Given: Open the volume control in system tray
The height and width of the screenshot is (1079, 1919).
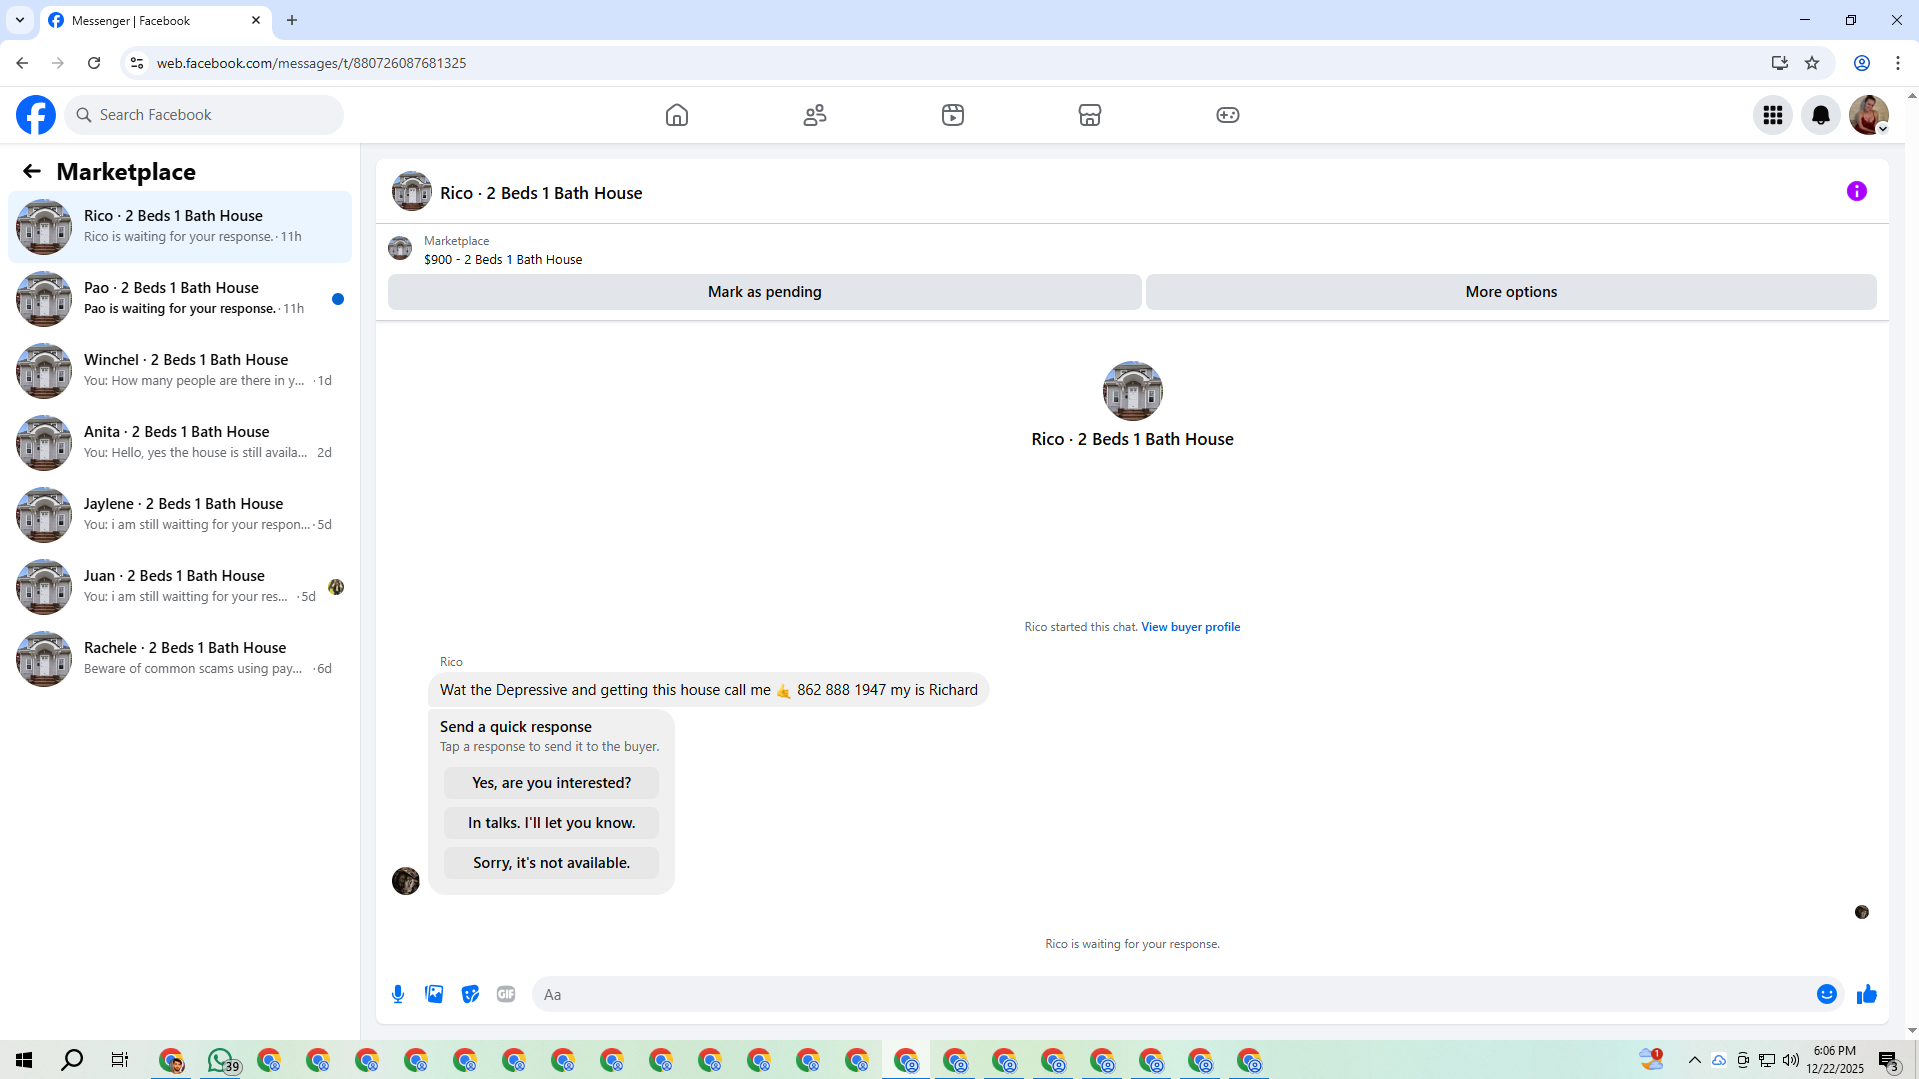Looking at the screenshot, I should [x=1791, y=1060].
